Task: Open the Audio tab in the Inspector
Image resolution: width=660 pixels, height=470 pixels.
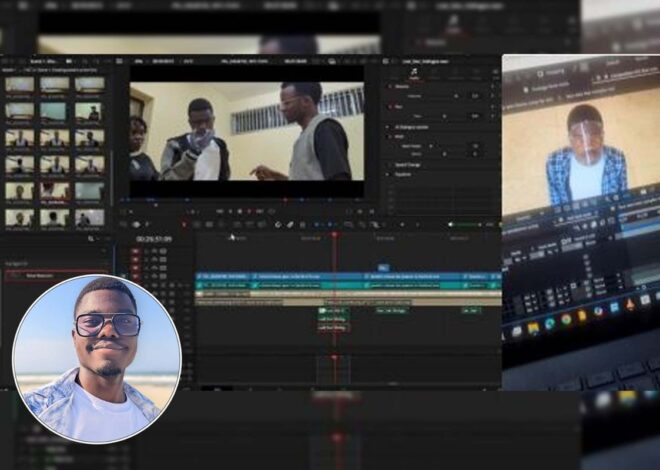Action: point(414,73)
